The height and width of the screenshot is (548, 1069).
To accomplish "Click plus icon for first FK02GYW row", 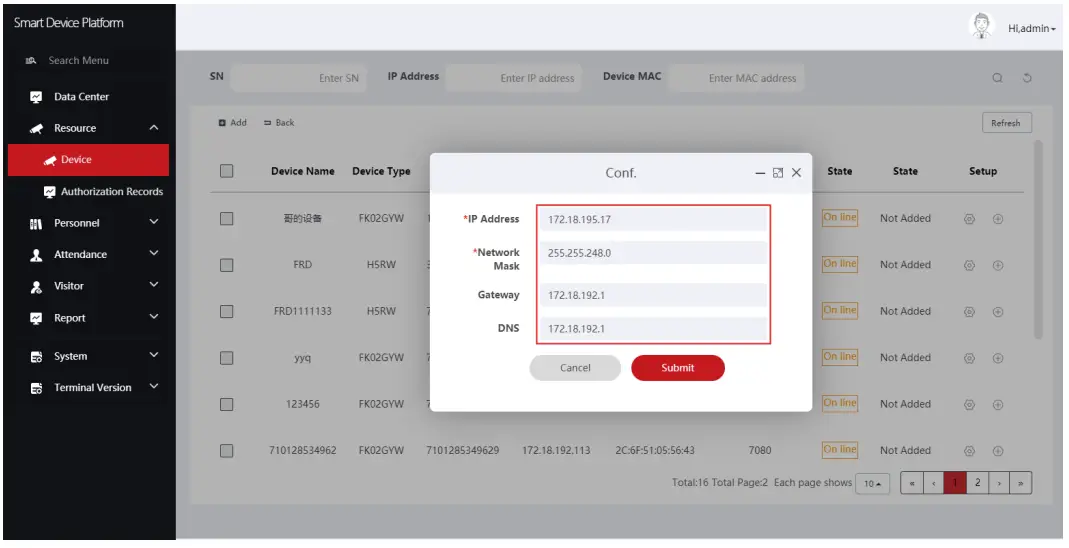I will (x=997, y=219).
